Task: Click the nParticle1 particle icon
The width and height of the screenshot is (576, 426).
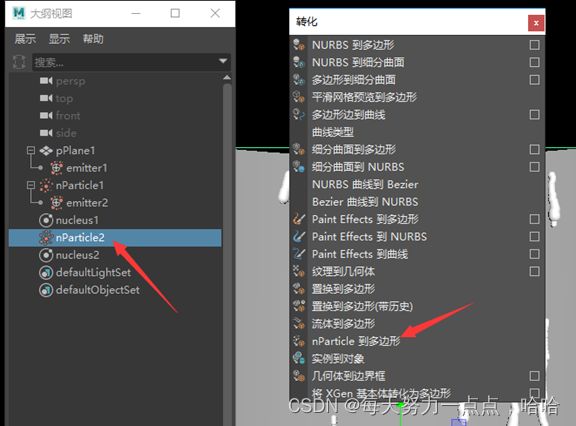Action: pyautogui.click(x=46, y=185)
